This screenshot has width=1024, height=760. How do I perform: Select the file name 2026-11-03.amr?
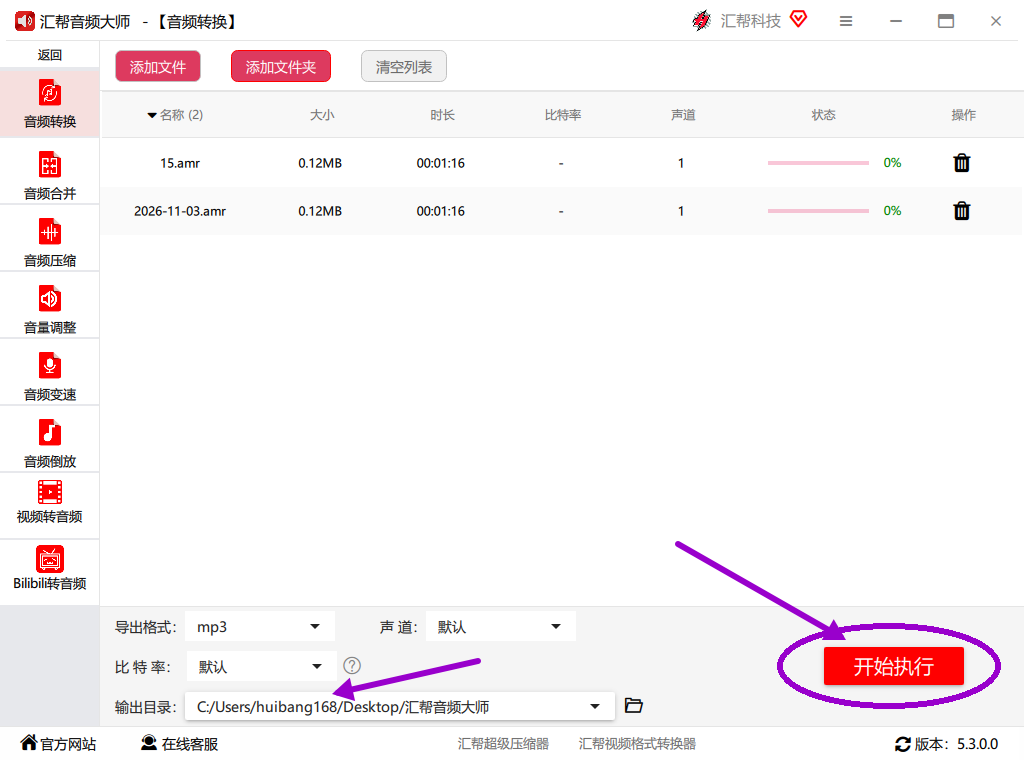(180, 212)
